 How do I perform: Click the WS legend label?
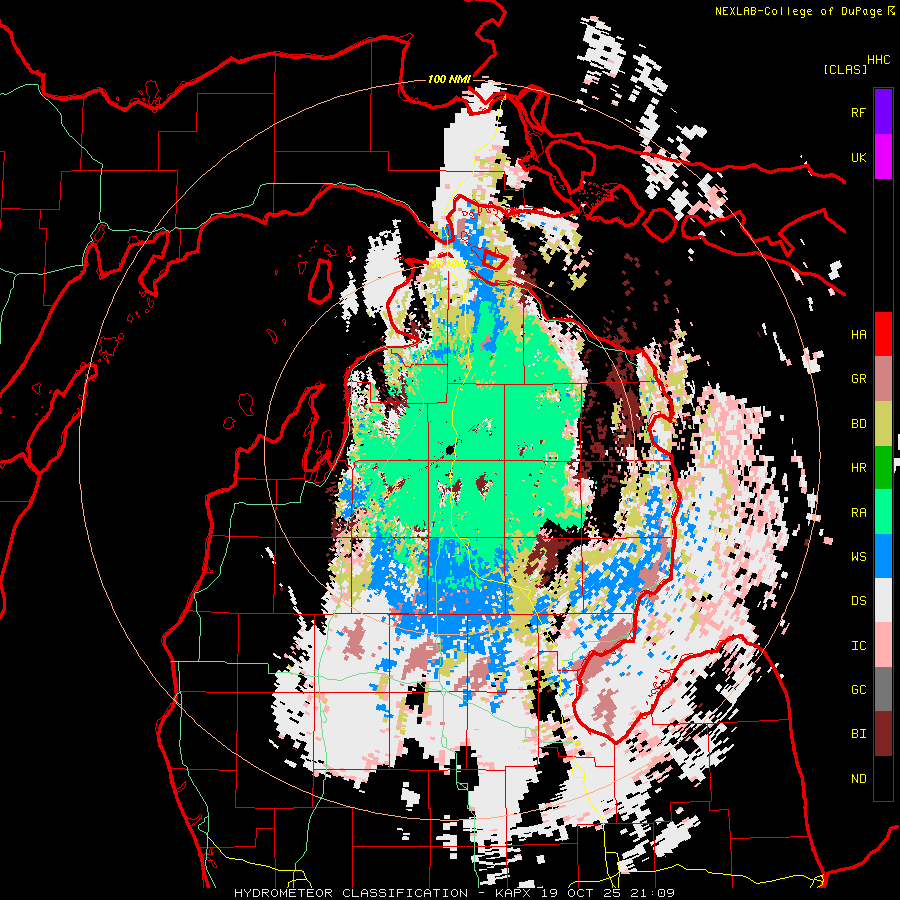tap(859, 557)
